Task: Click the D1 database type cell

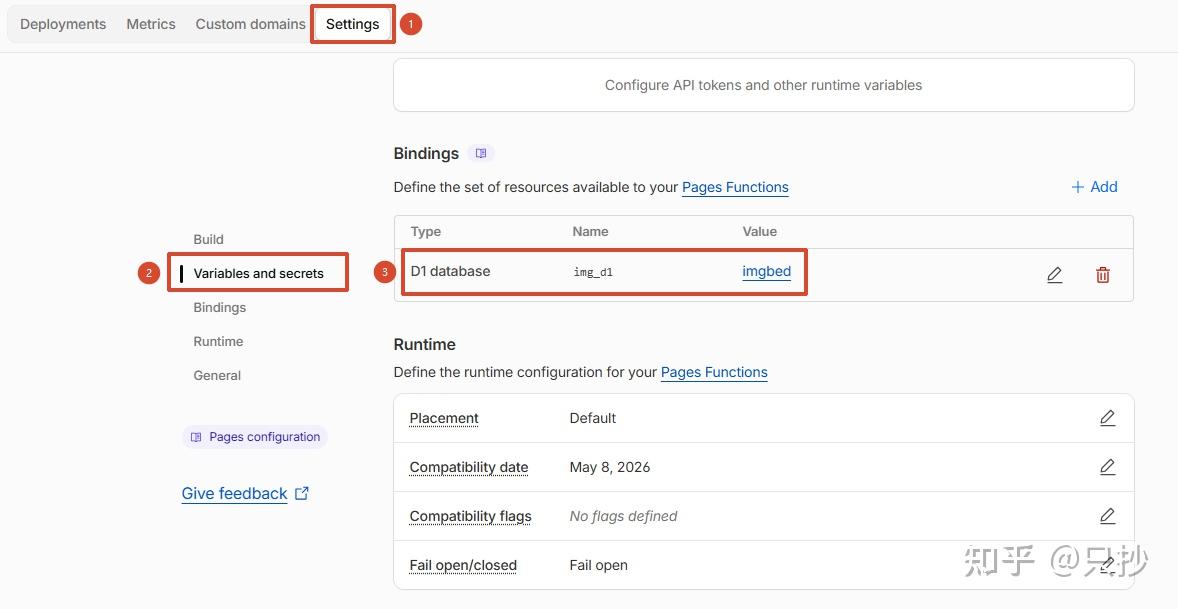Action: point(450,271)
